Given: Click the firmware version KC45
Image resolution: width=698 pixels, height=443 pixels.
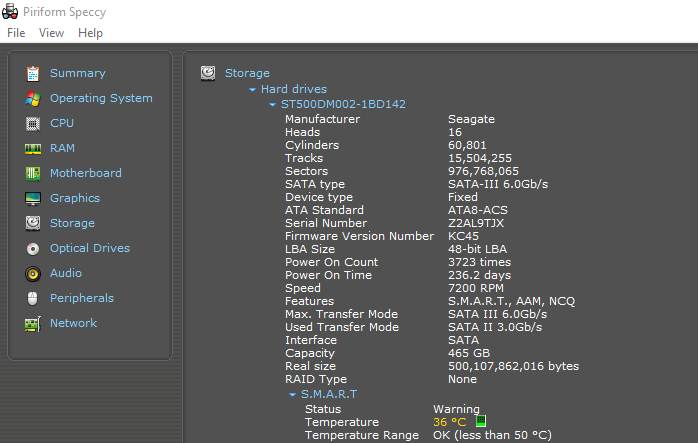Looking at the screenshot, I should pos(463,236).
